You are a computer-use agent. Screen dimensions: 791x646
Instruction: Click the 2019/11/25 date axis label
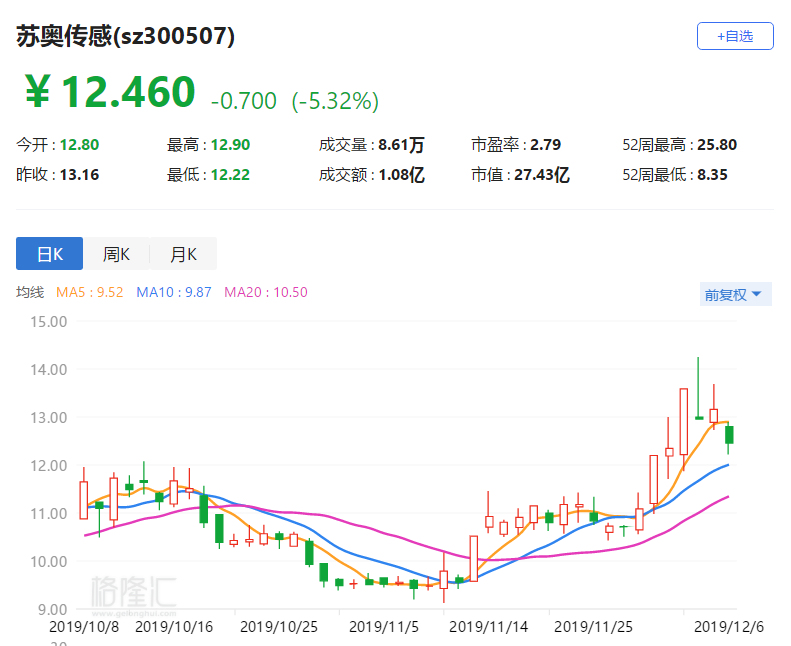click(x=594, y=627)
